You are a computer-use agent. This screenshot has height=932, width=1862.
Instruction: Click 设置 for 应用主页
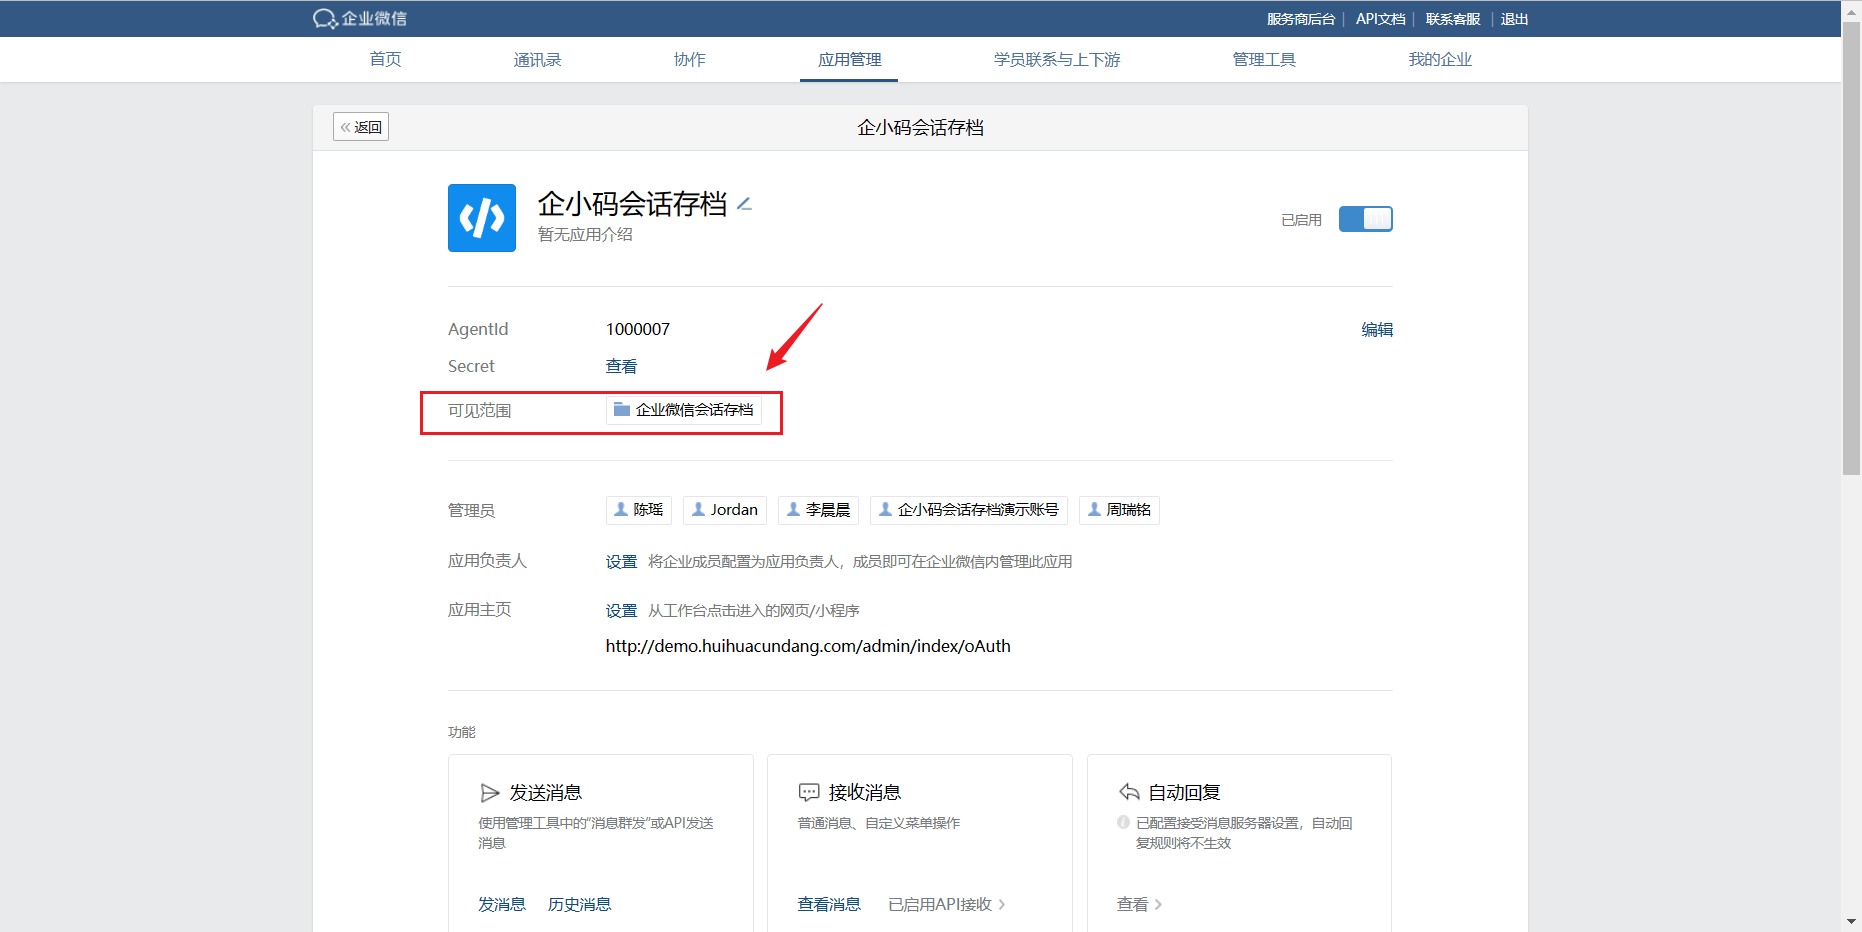click(x=621, y=610)
